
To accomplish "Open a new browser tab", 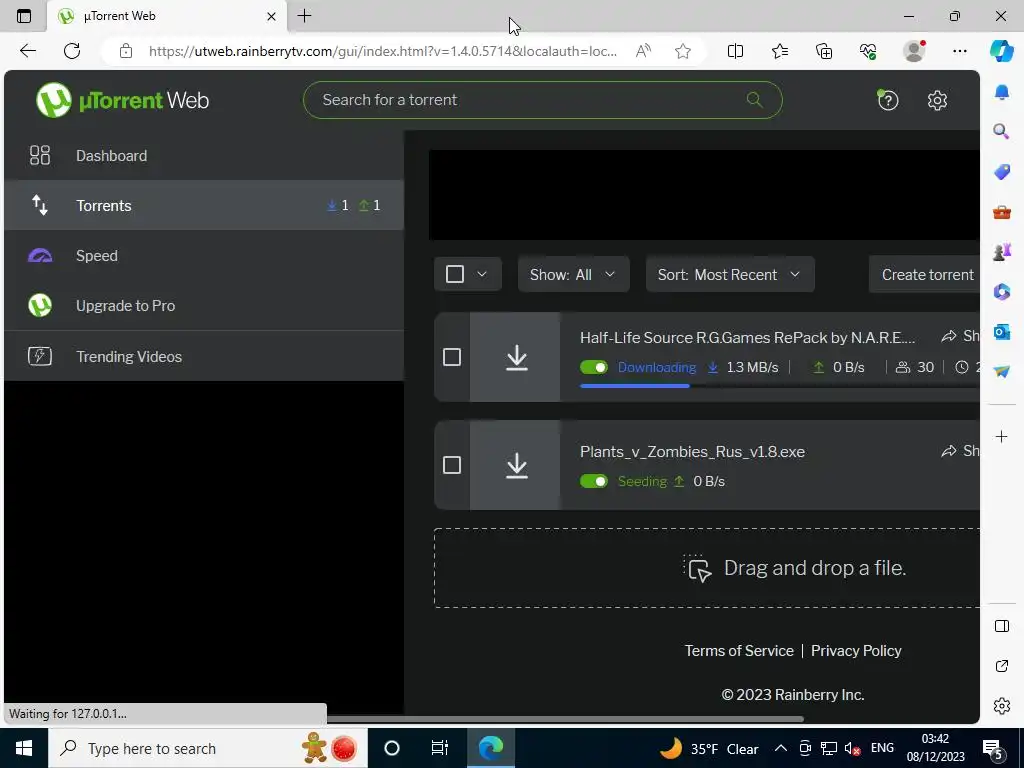I will click(304, 16).
